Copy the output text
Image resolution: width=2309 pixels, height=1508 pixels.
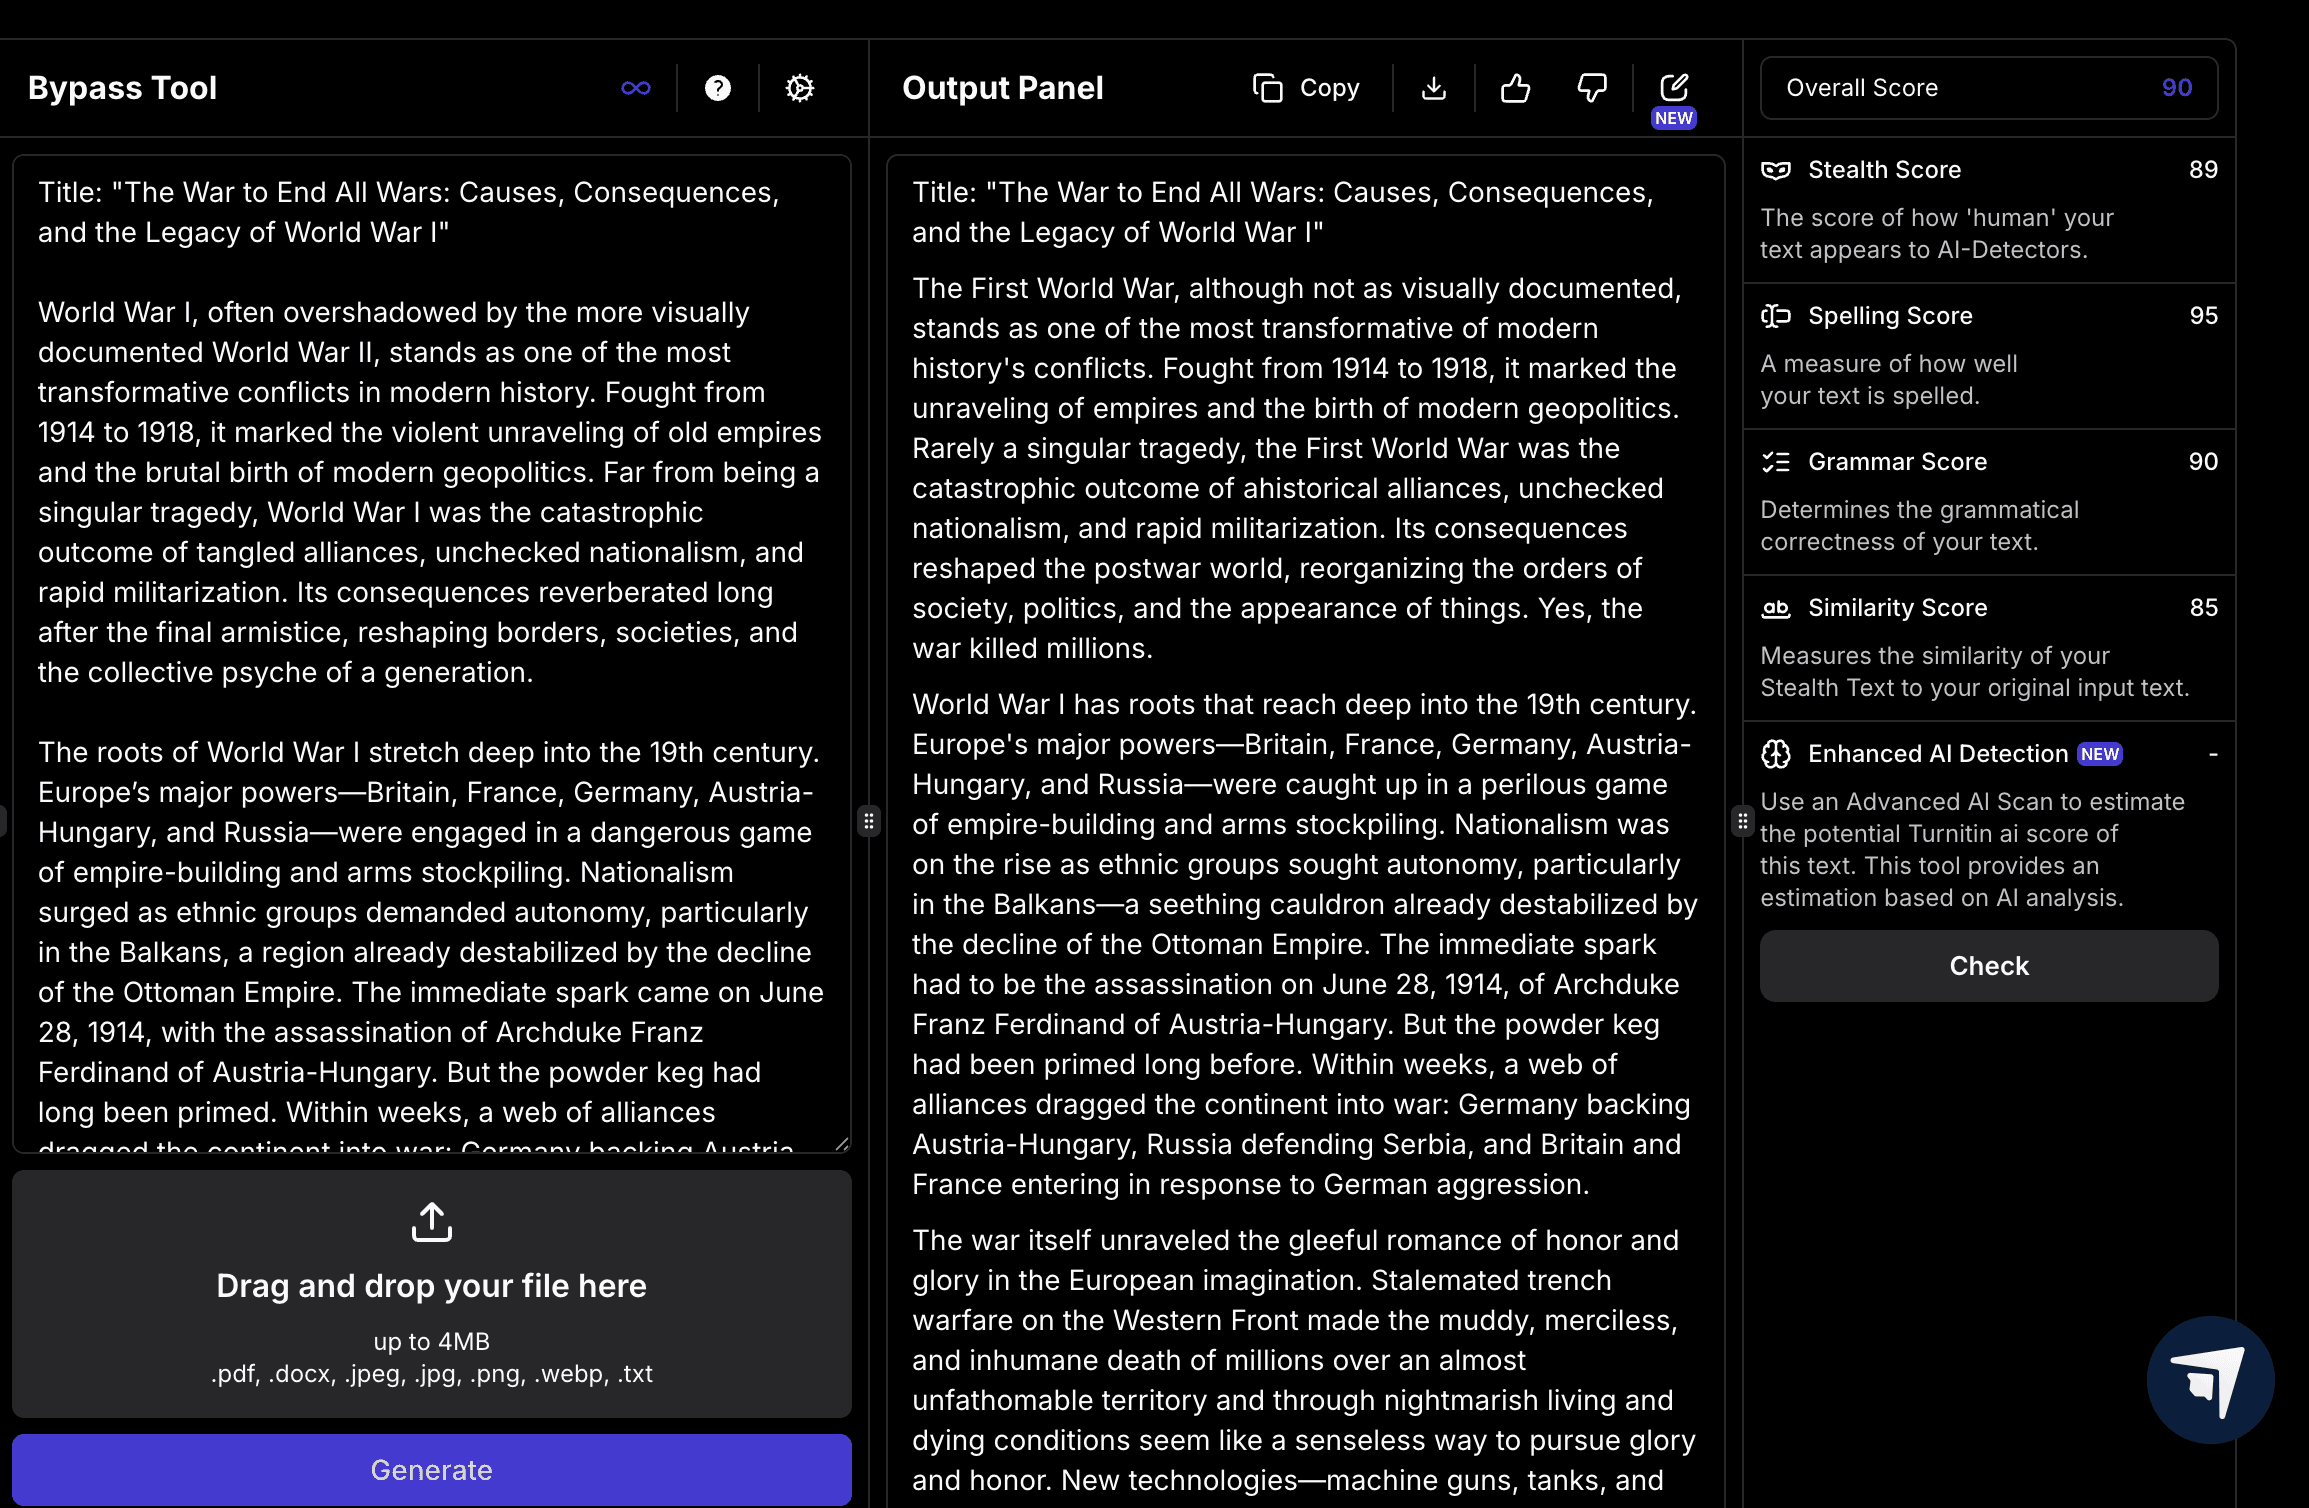[x=1306, y=88]
